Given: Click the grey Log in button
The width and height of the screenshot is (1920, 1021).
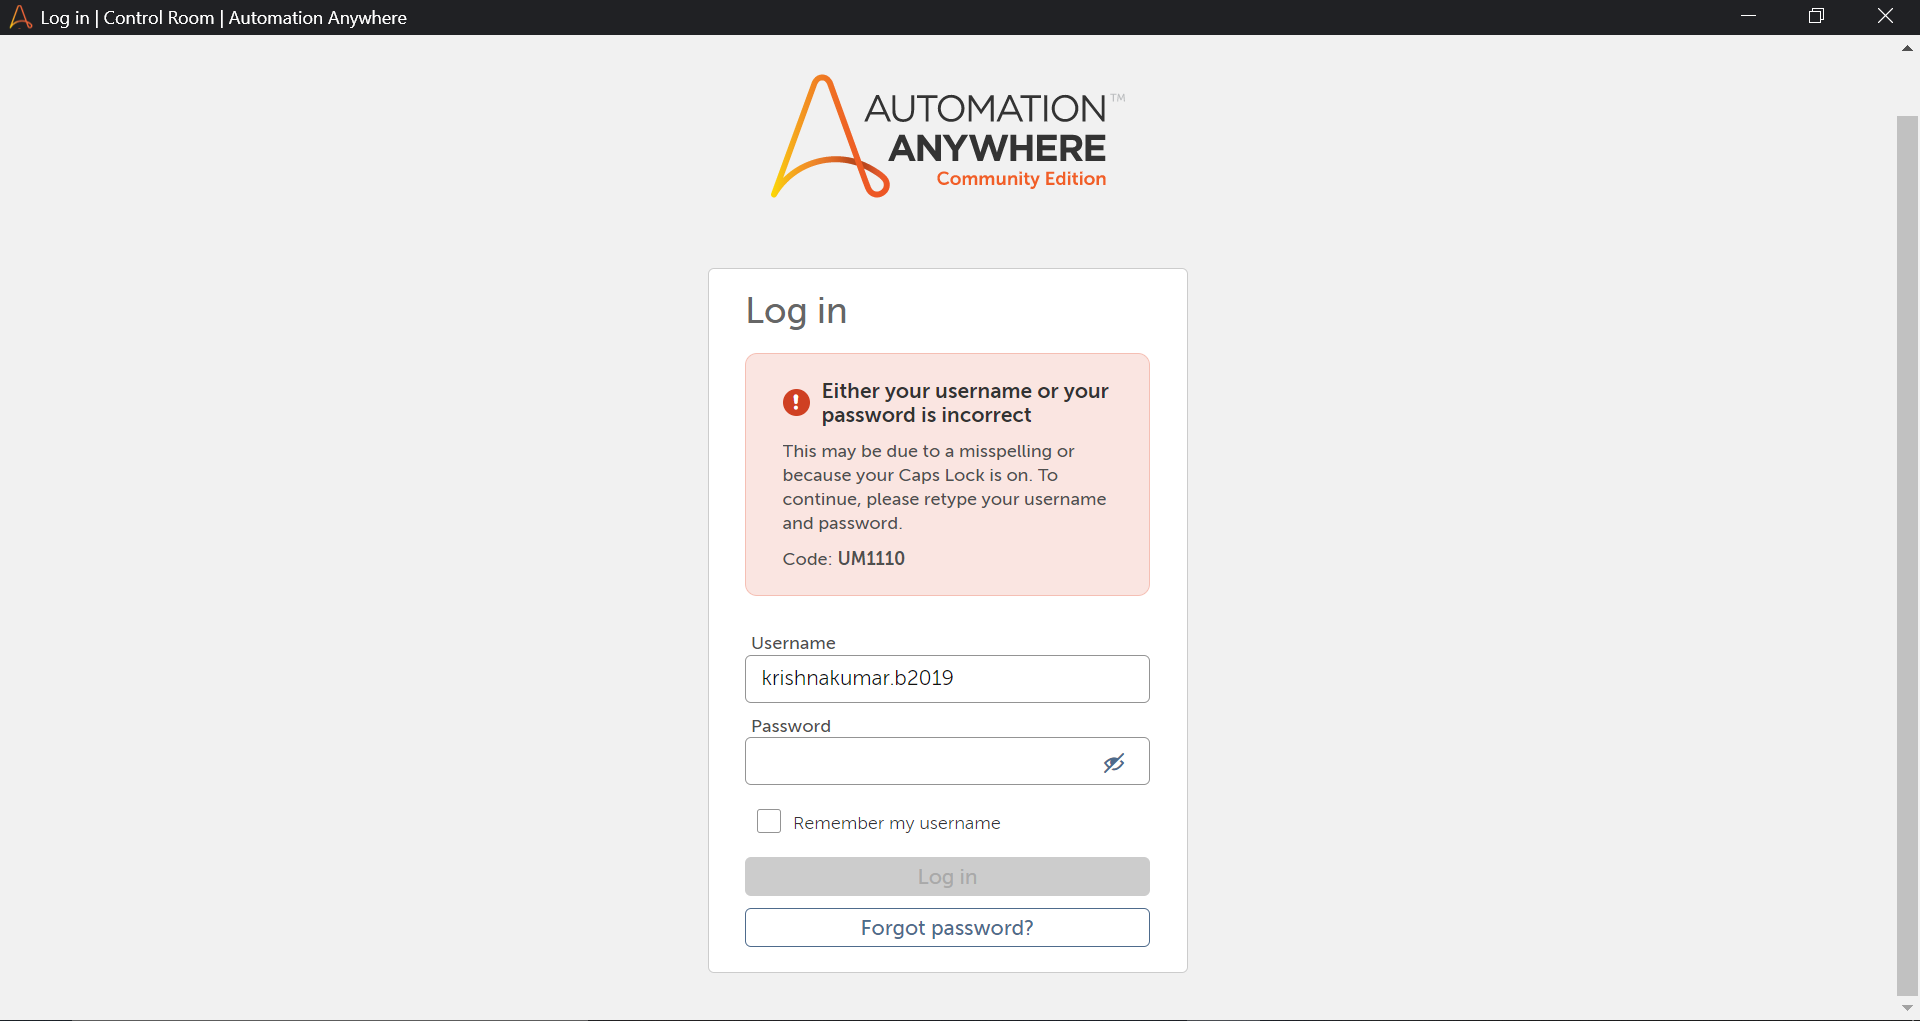Looking at the screenshot, I should tap(947, 876).
